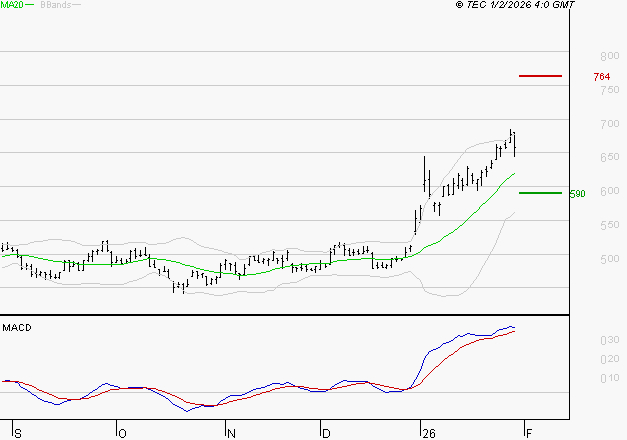Click the F month label on time axis
This screenshot has height=440, width=627.
[529, 434]
